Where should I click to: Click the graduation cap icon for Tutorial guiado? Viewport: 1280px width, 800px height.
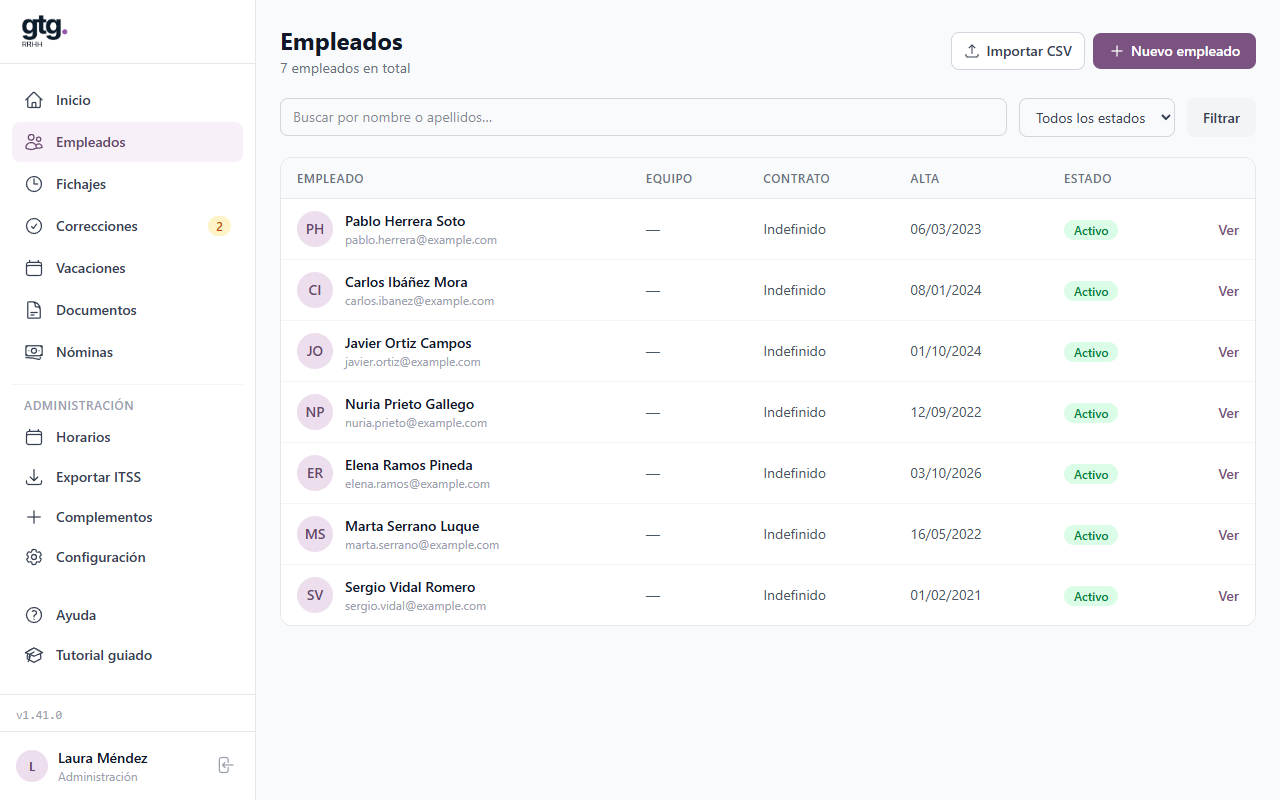(34, 655)
